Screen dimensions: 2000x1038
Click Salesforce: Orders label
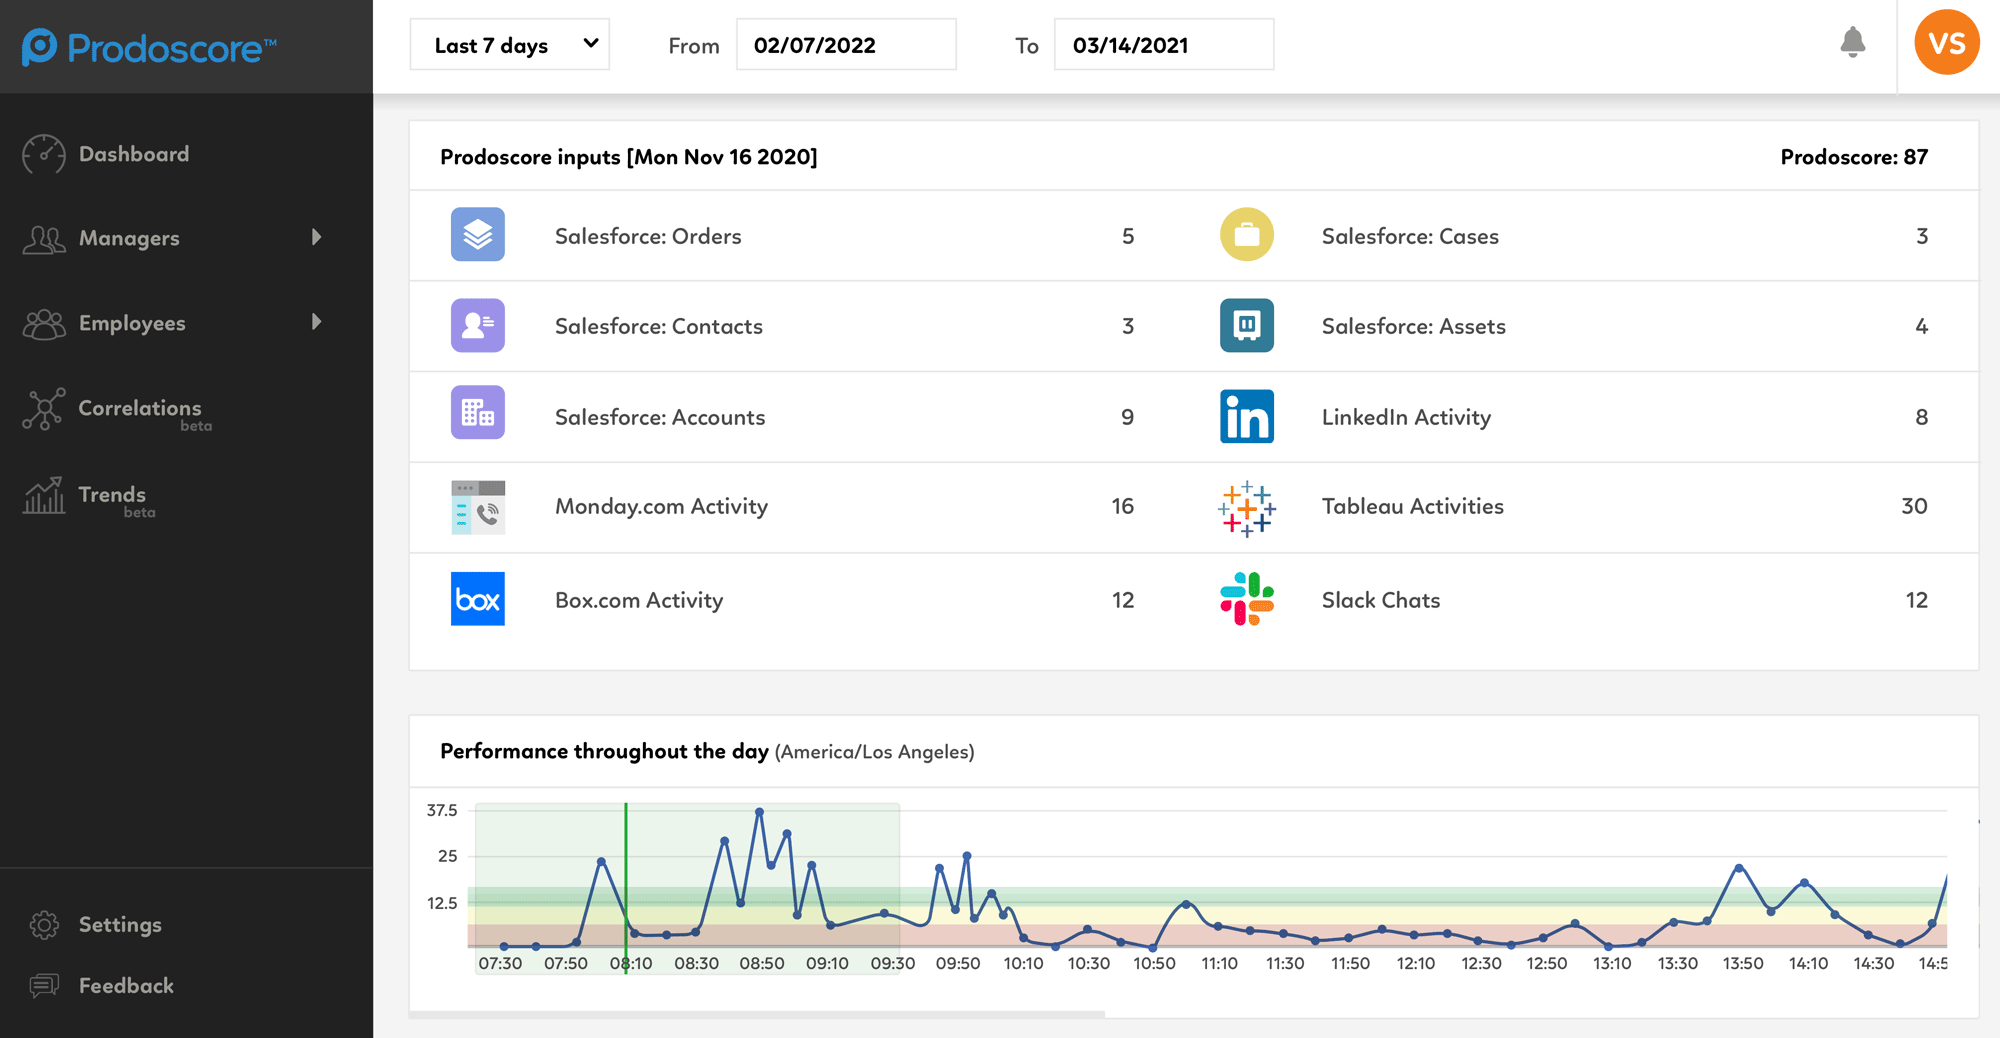pyautogui.click(x=648, y=236)
